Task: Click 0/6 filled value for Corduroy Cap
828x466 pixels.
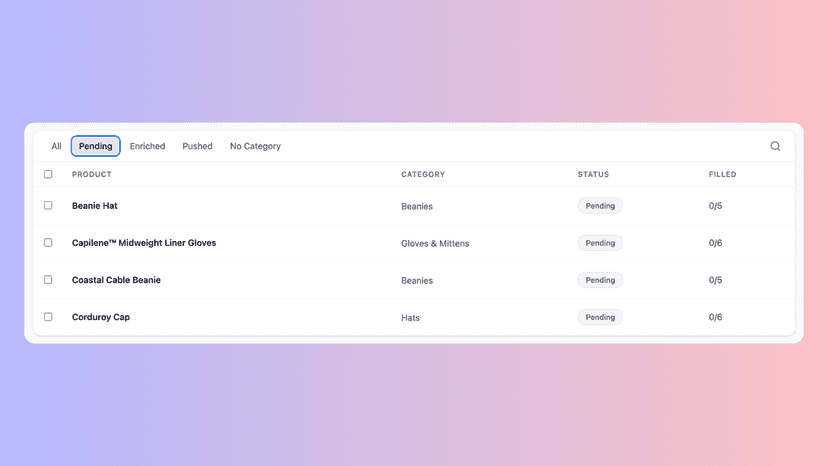Action: [x=715, y=317]
